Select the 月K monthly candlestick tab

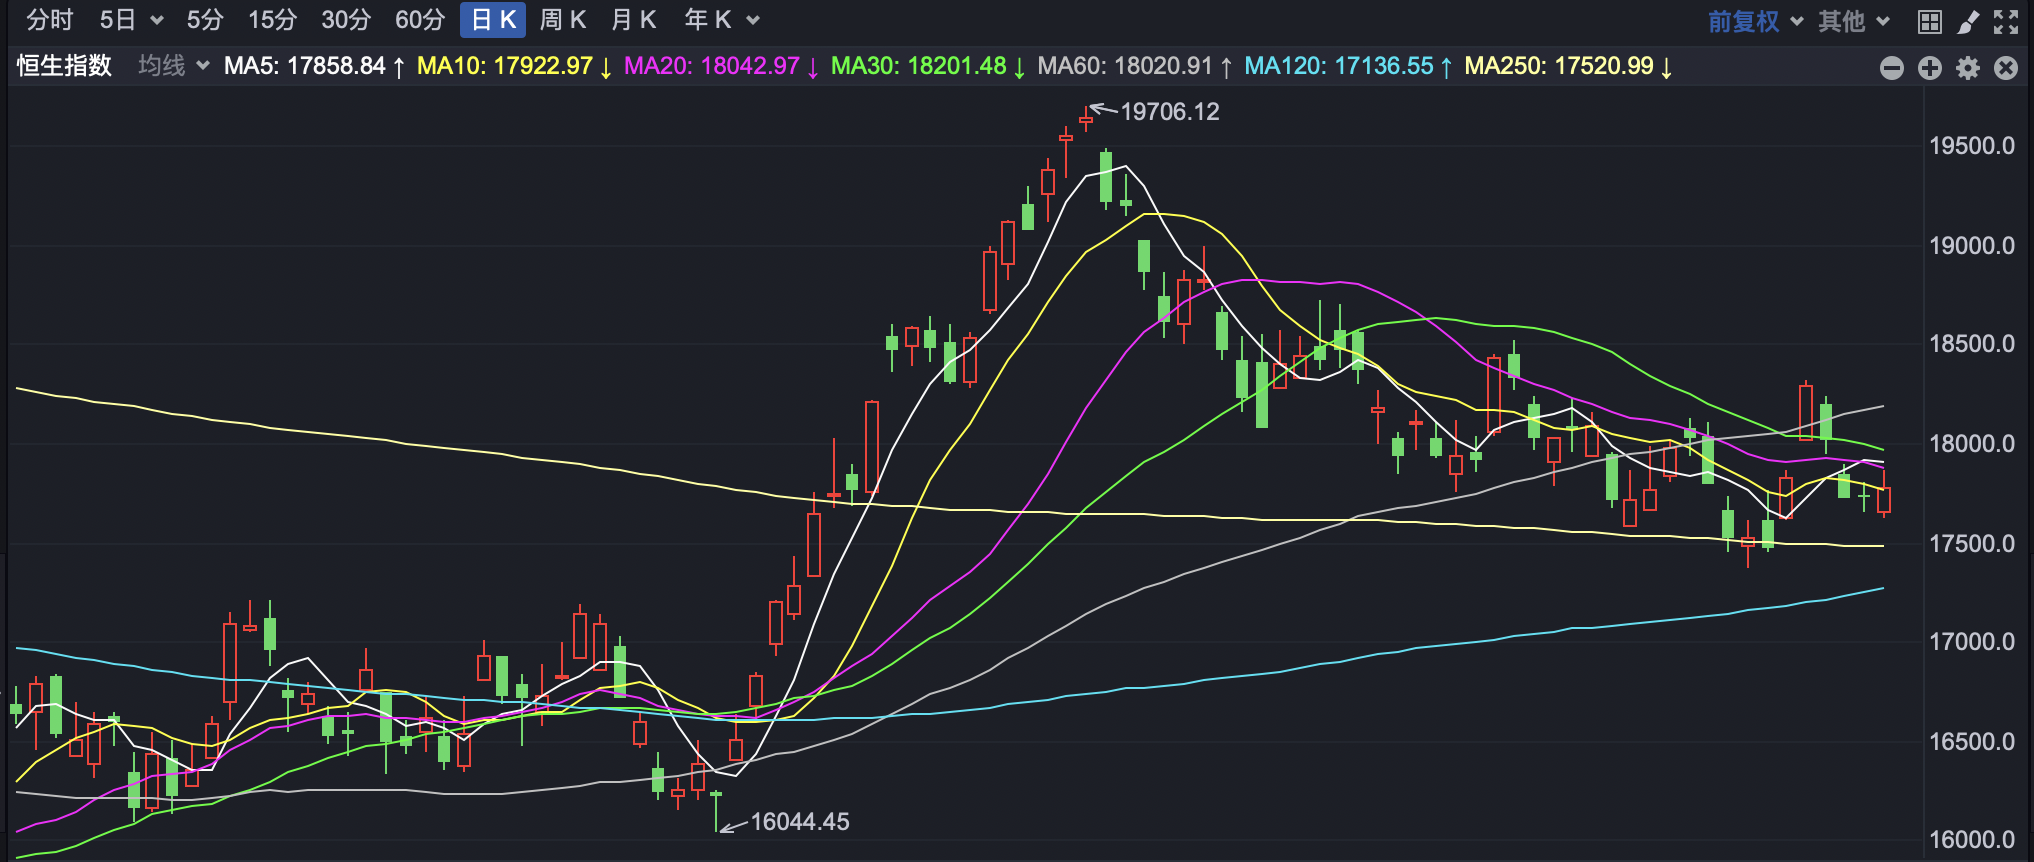pos(633,20)
